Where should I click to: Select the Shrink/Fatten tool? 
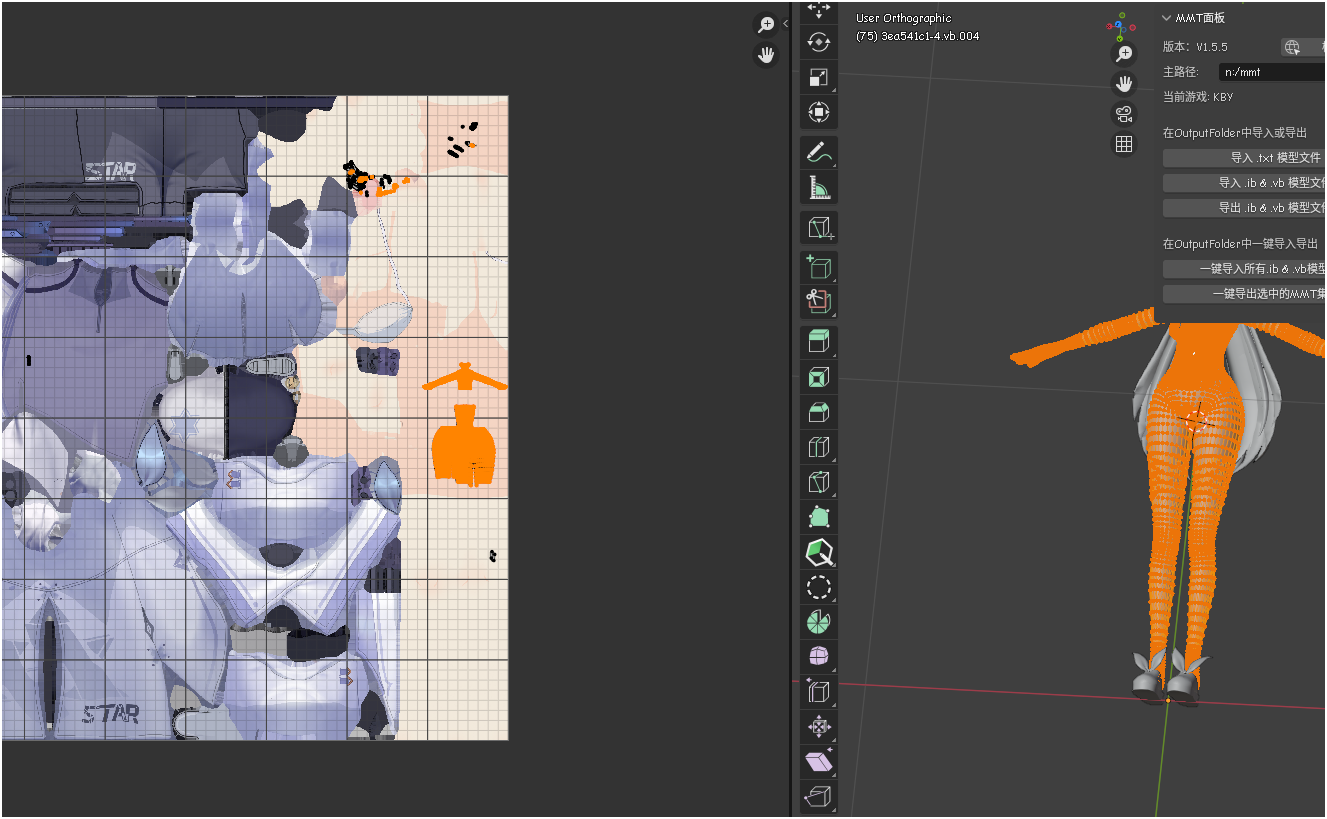click(819, 726)
